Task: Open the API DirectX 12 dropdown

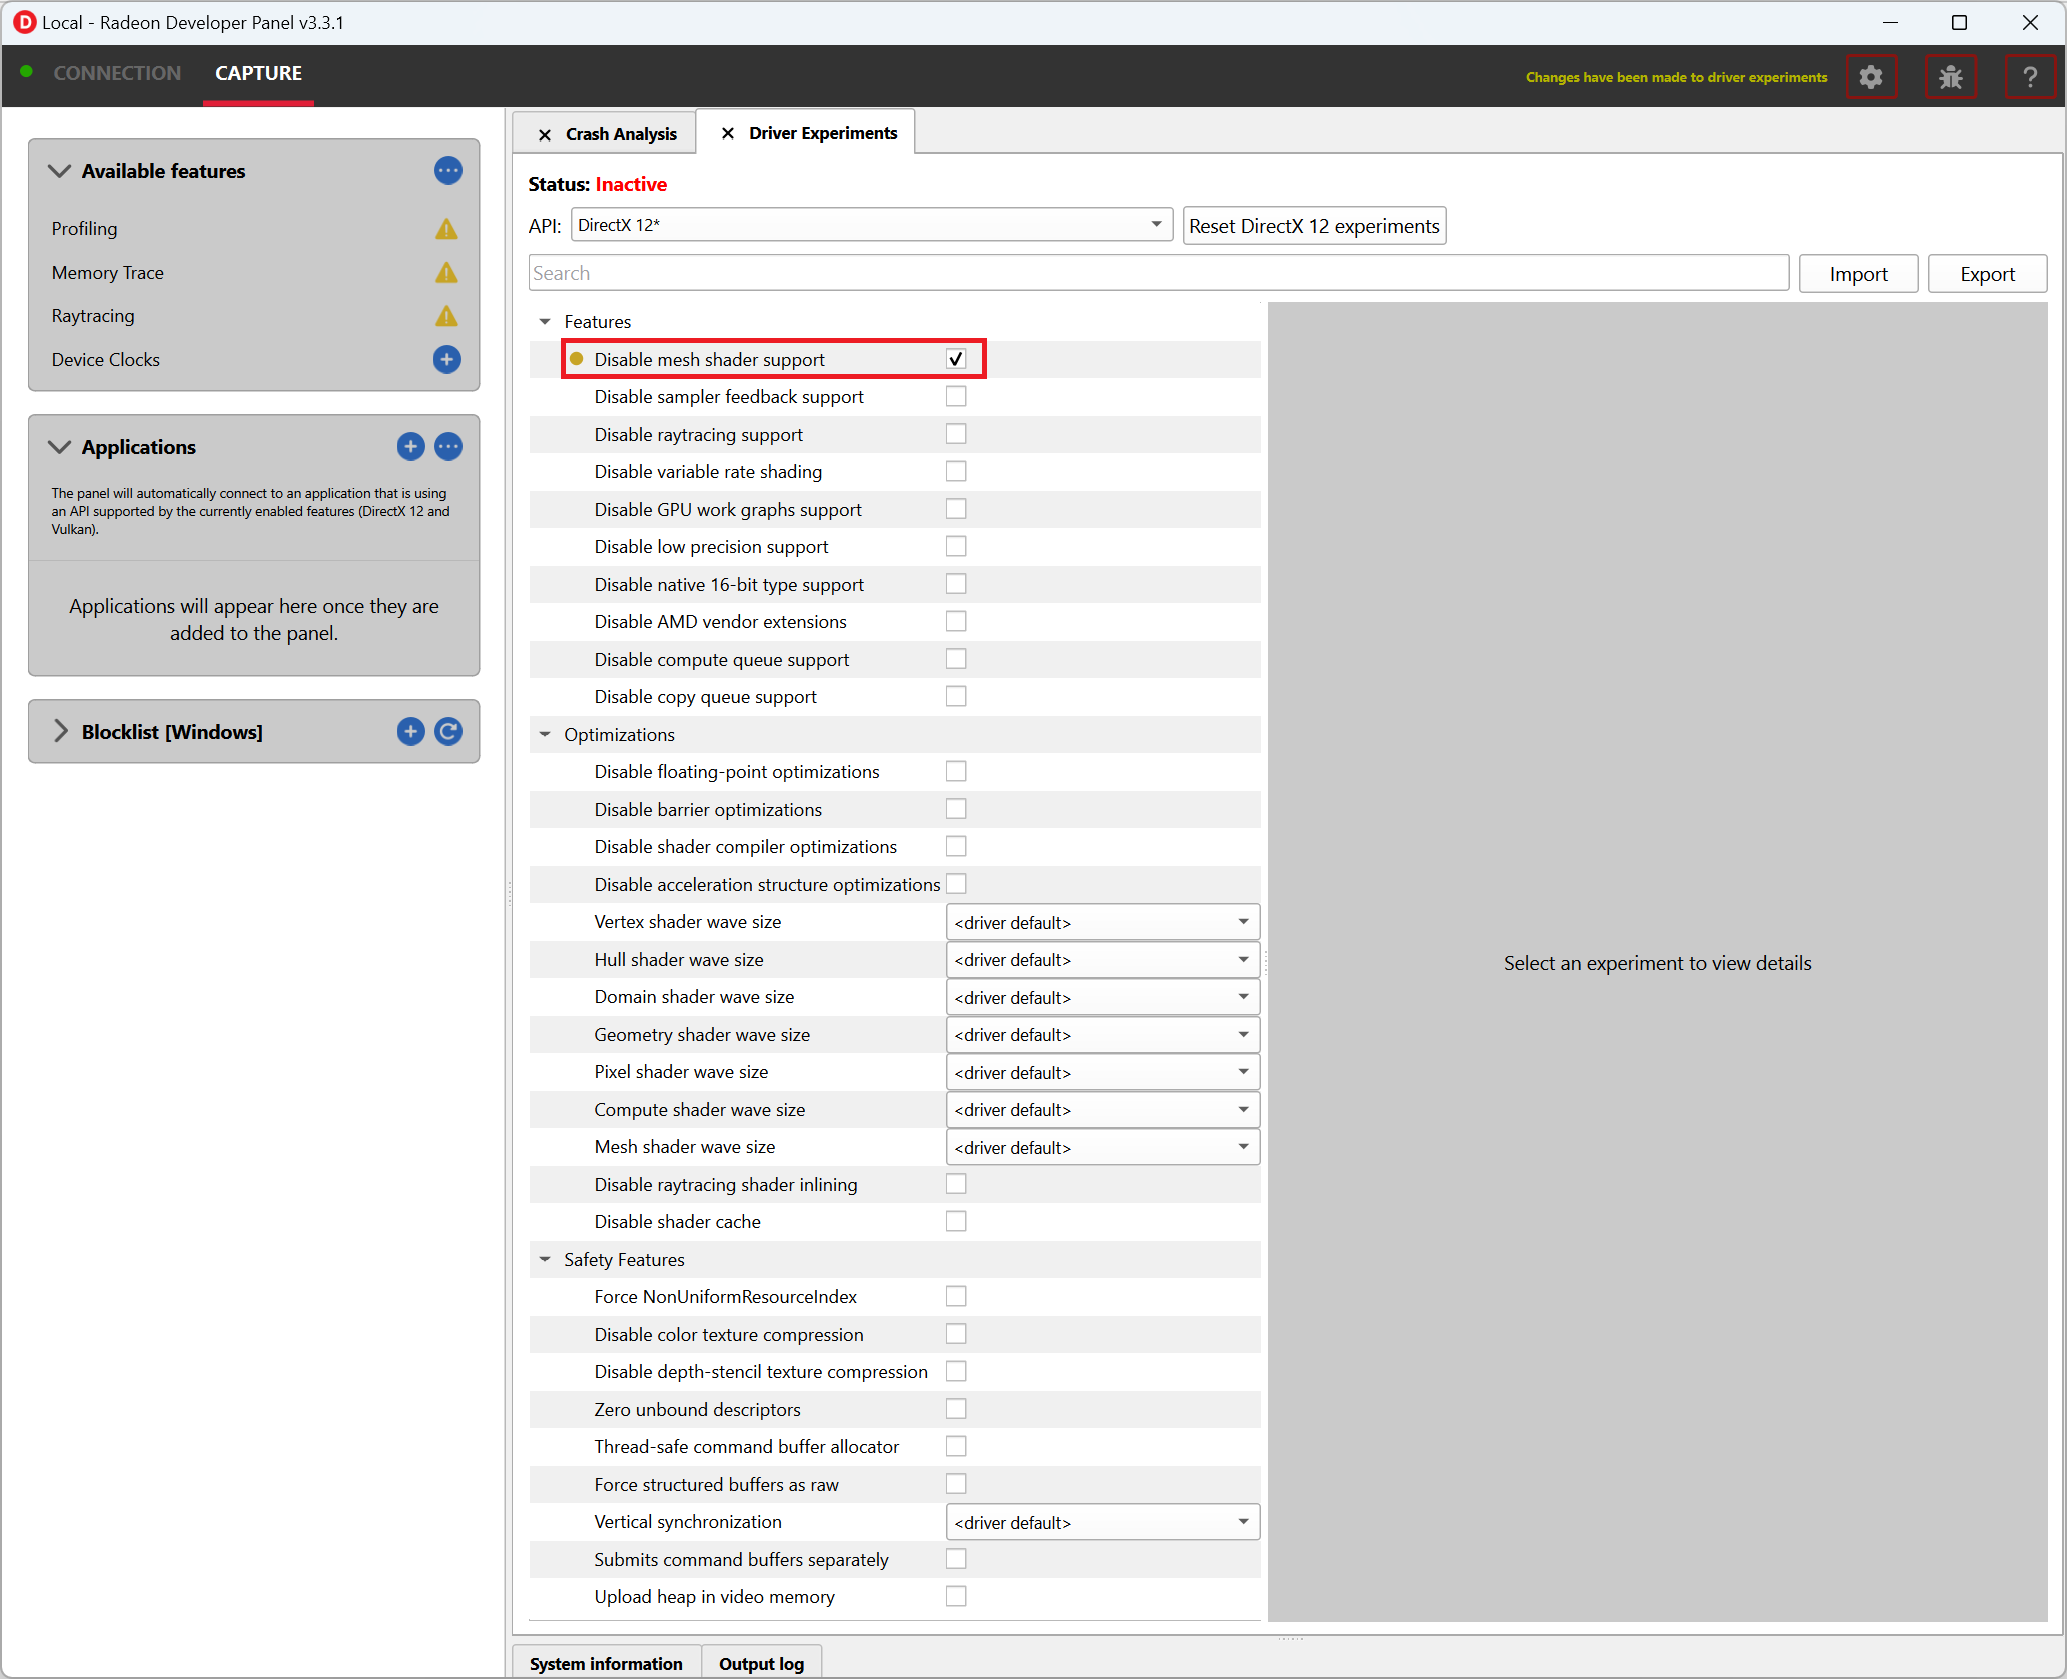Action: click(870, 225)
